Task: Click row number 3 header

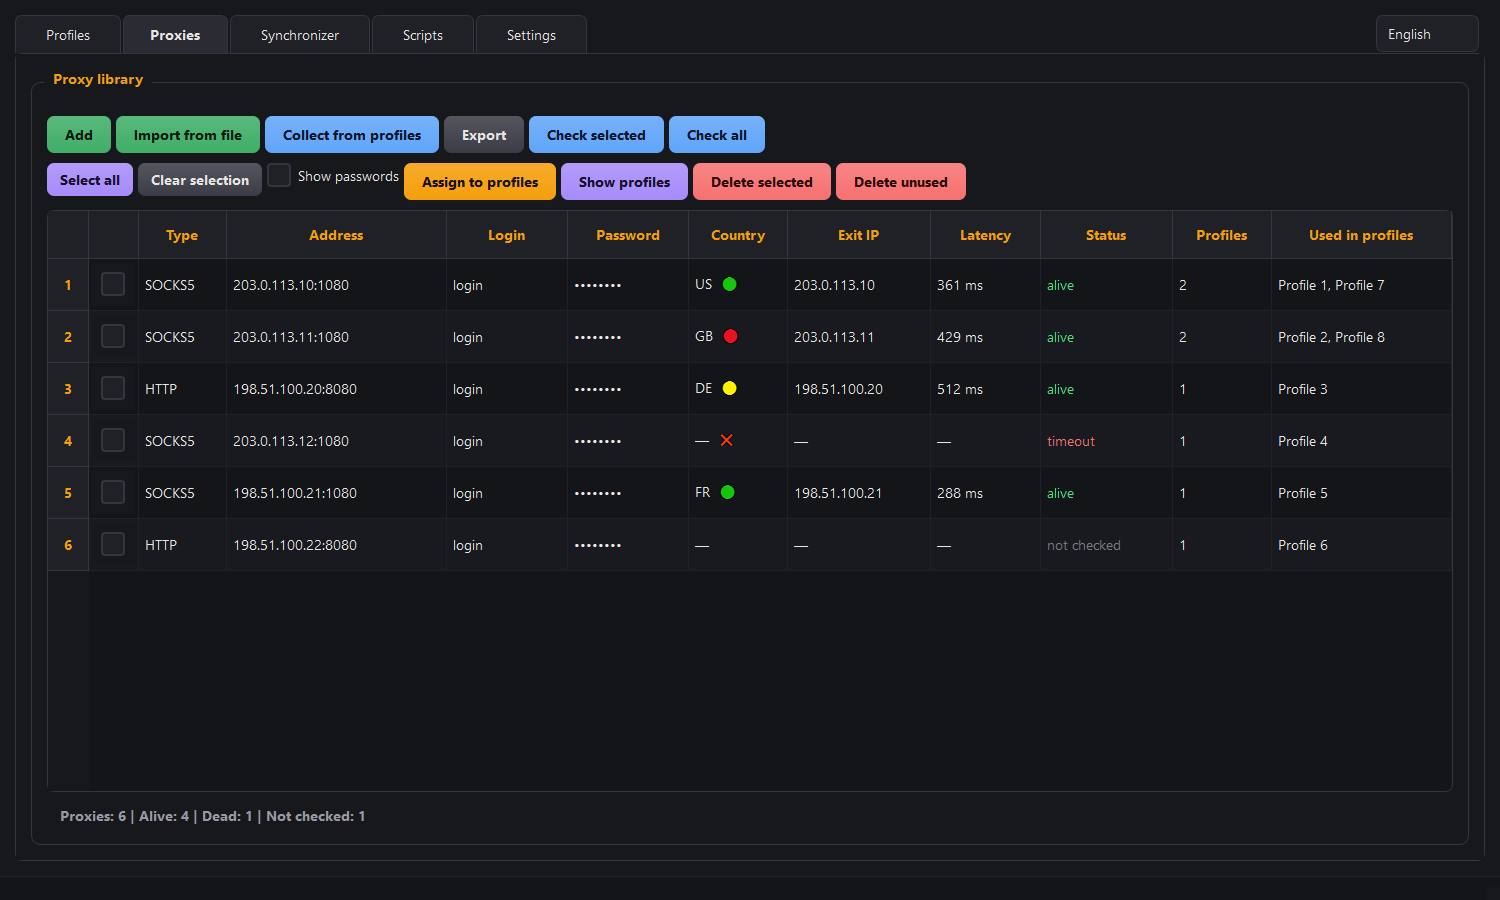Action: click(x=68, y=389)
